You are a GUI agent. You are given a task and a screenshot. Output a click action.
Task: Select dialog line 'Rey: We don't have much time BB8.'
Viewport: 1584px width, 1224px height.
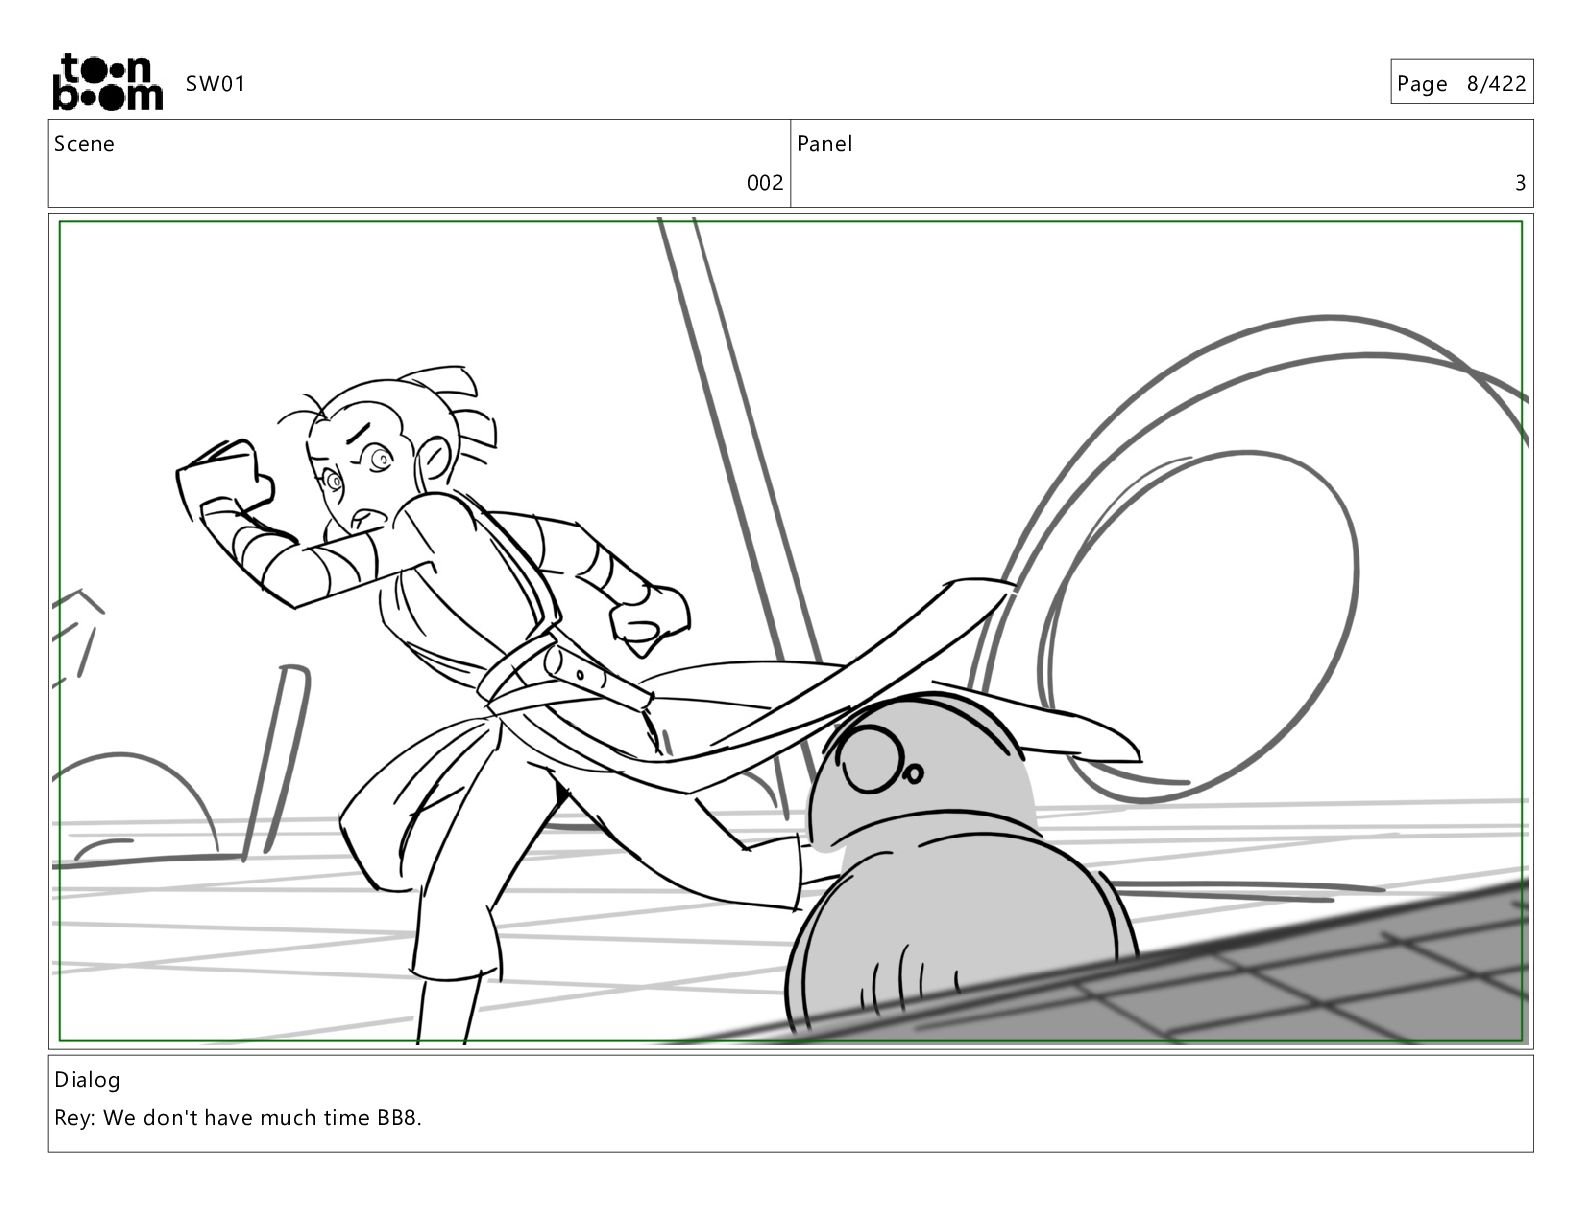pos(238,1118)
